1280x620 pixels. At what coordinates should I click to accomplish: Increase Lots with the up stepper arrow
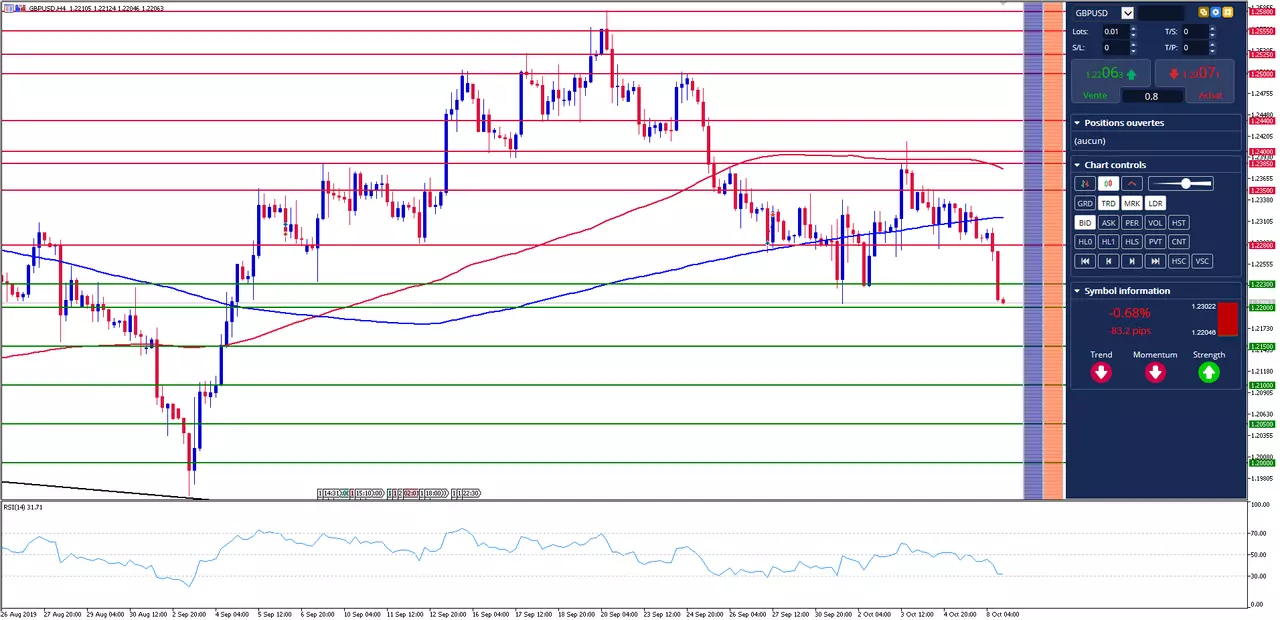pyautogui.click(x=1133, y=28)
